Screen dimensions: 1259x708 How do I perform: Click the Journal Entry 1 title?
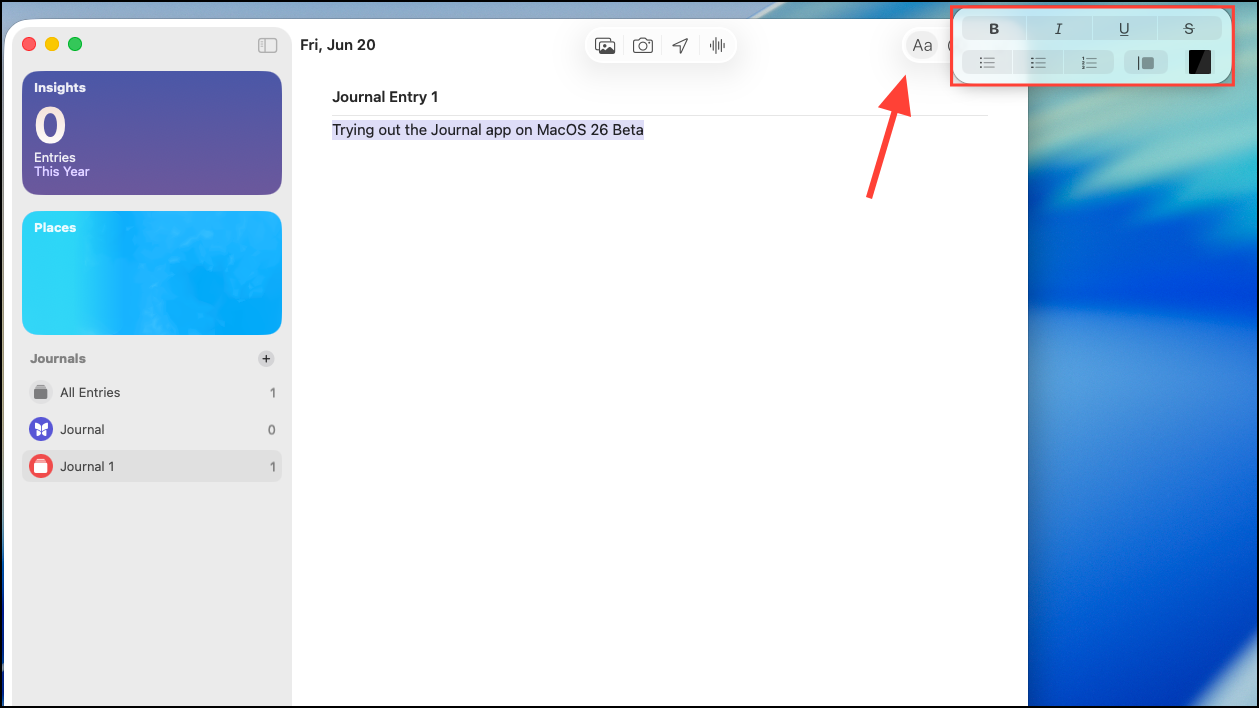pyautogui.click(x=385, y=97)
